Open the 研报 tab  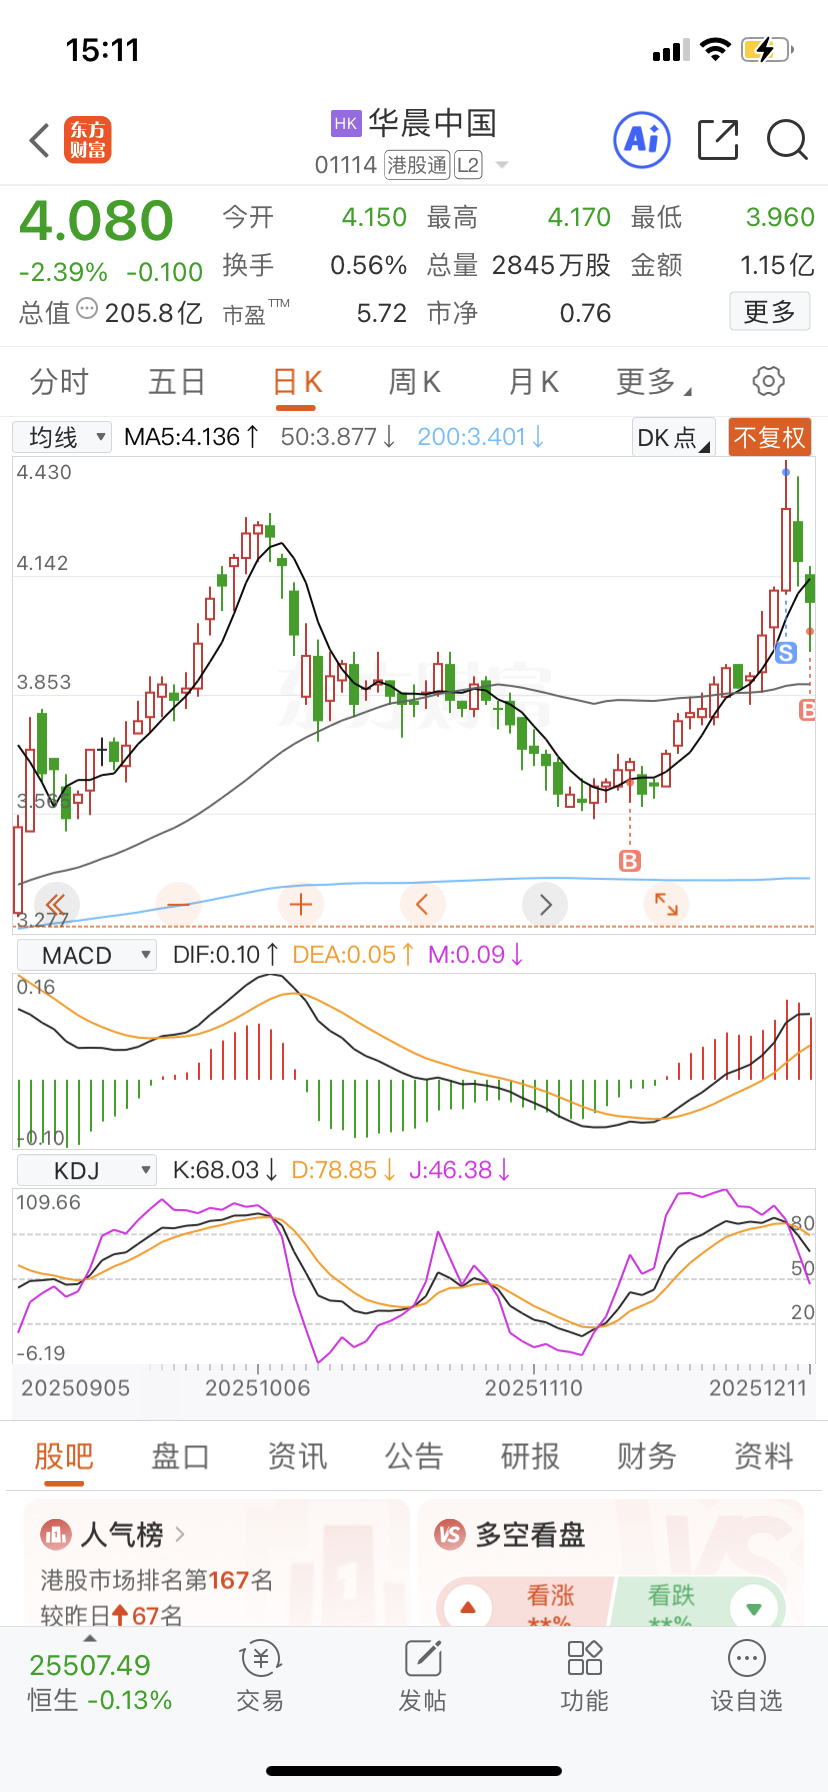pyautogui.click(x=530, y=1456)
